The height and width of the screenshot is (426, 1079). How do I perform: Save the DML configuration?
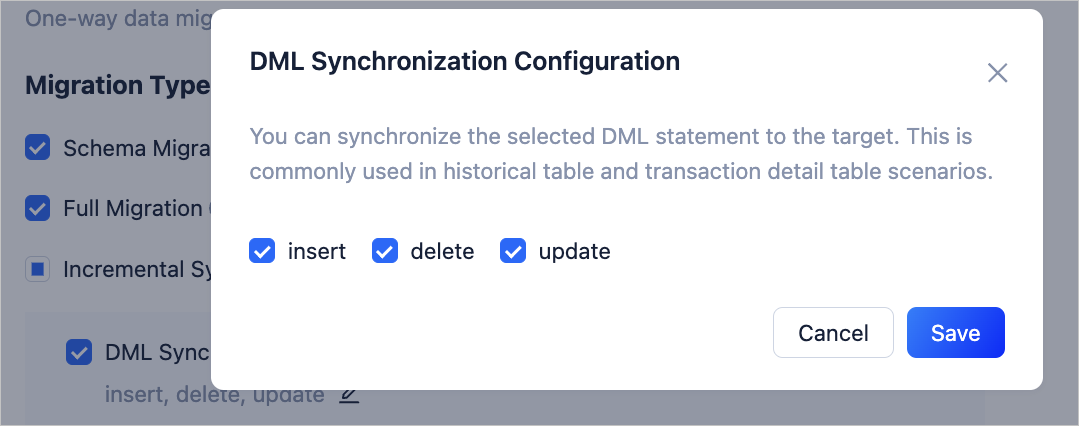point(955,333)
